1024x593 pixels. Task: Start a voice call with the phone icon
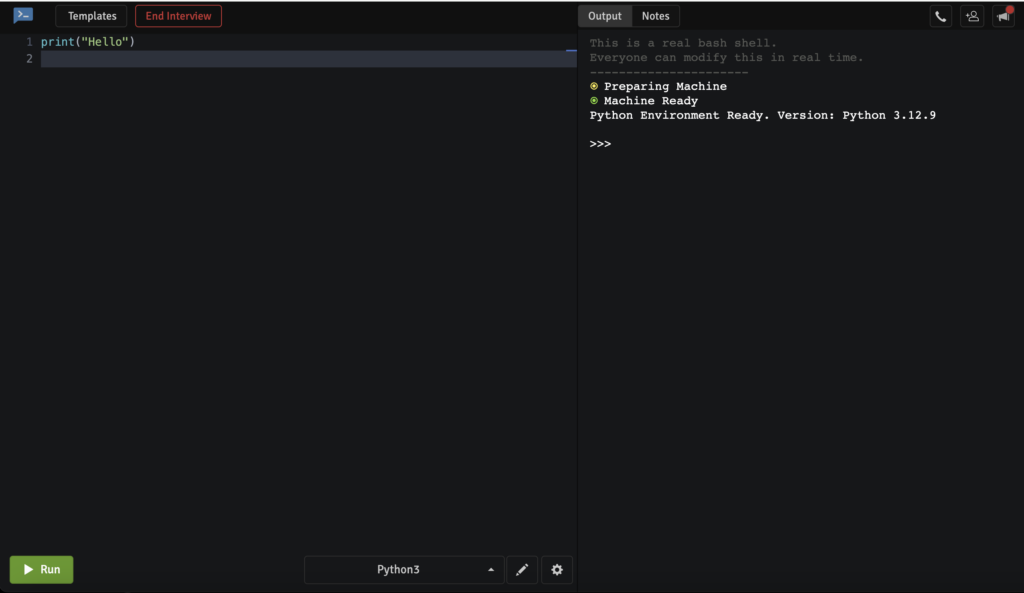click(940, 15)
